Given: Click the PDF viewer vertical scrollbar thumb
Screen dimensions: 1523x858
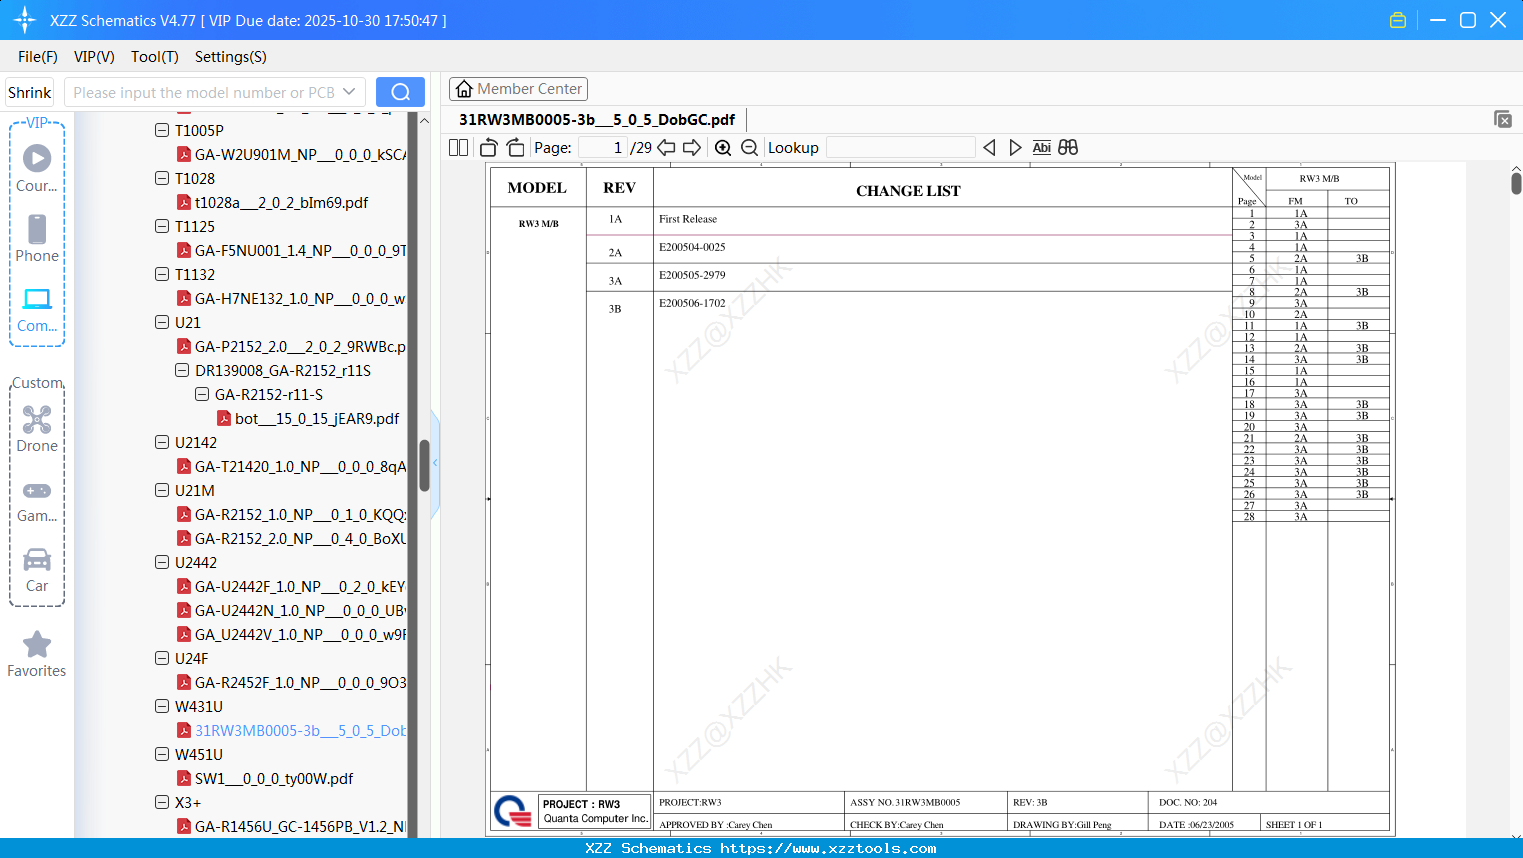Looking at the screenshot, I should point(1516,183).
